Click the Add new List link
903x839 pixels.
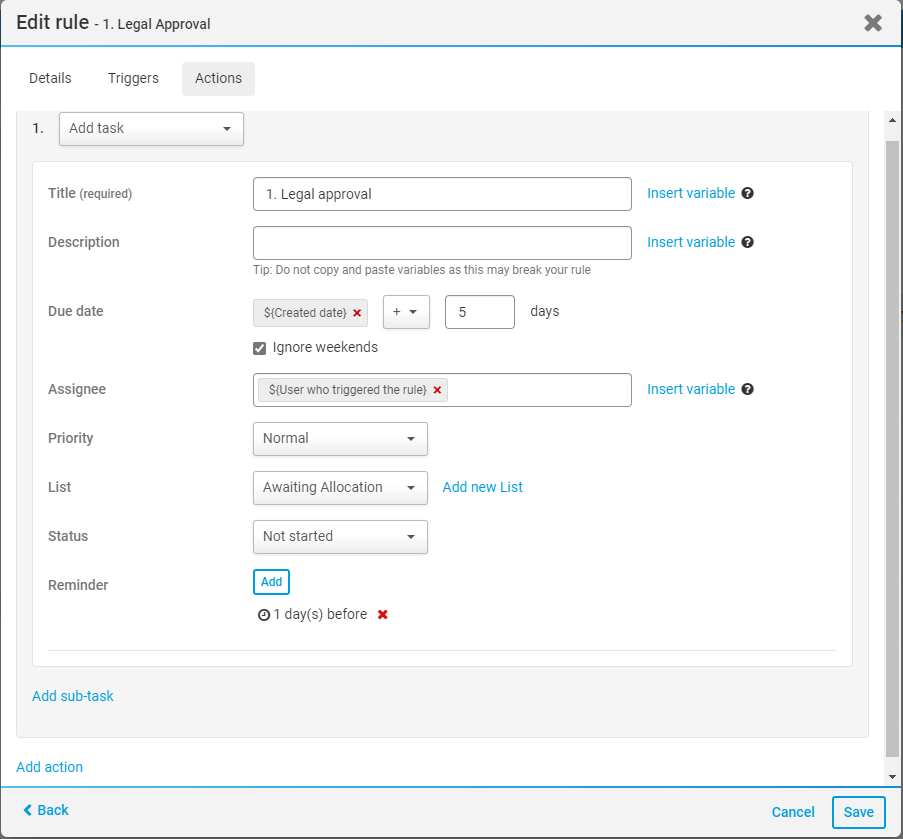(482, 487)
